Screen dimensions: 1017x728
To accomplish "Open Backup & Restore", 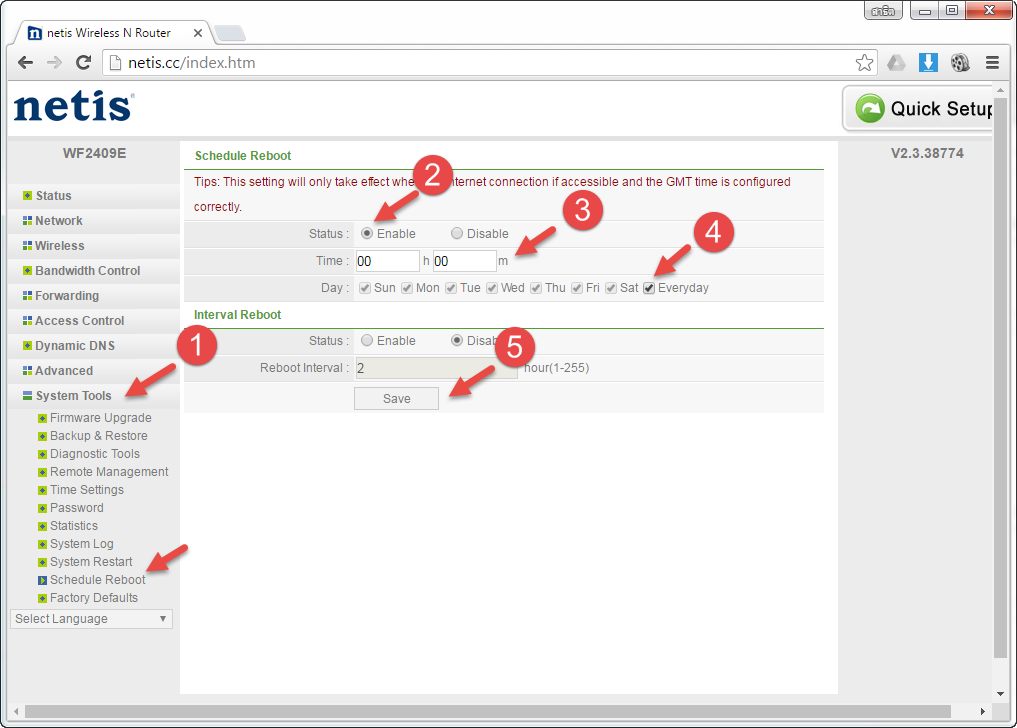I will [x=99, y=436].
